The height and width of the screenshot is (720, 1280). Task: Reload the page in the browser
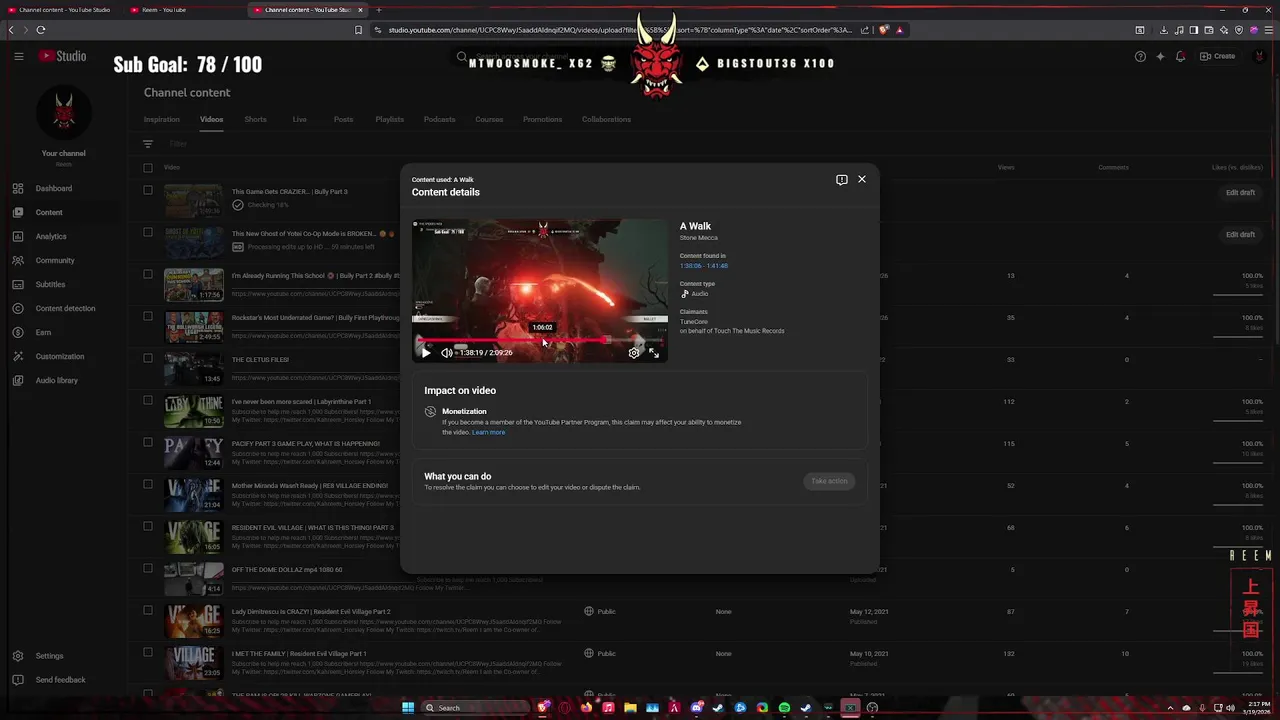41,30
